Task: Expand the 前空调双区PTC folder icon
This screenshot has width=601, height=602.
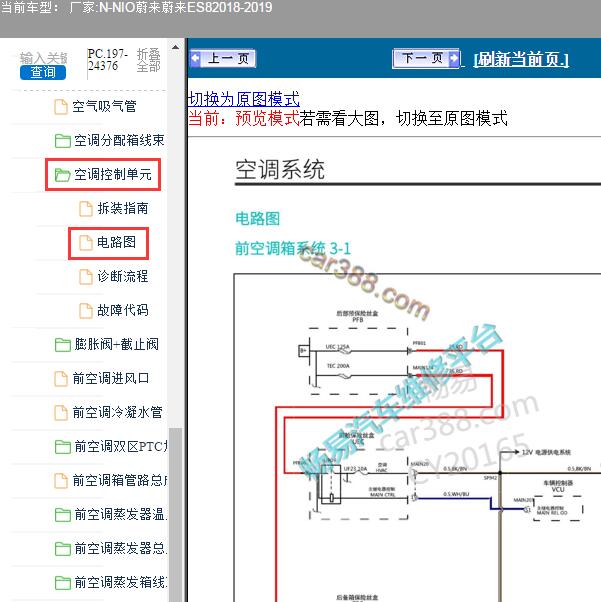Action: click(62, 447)
